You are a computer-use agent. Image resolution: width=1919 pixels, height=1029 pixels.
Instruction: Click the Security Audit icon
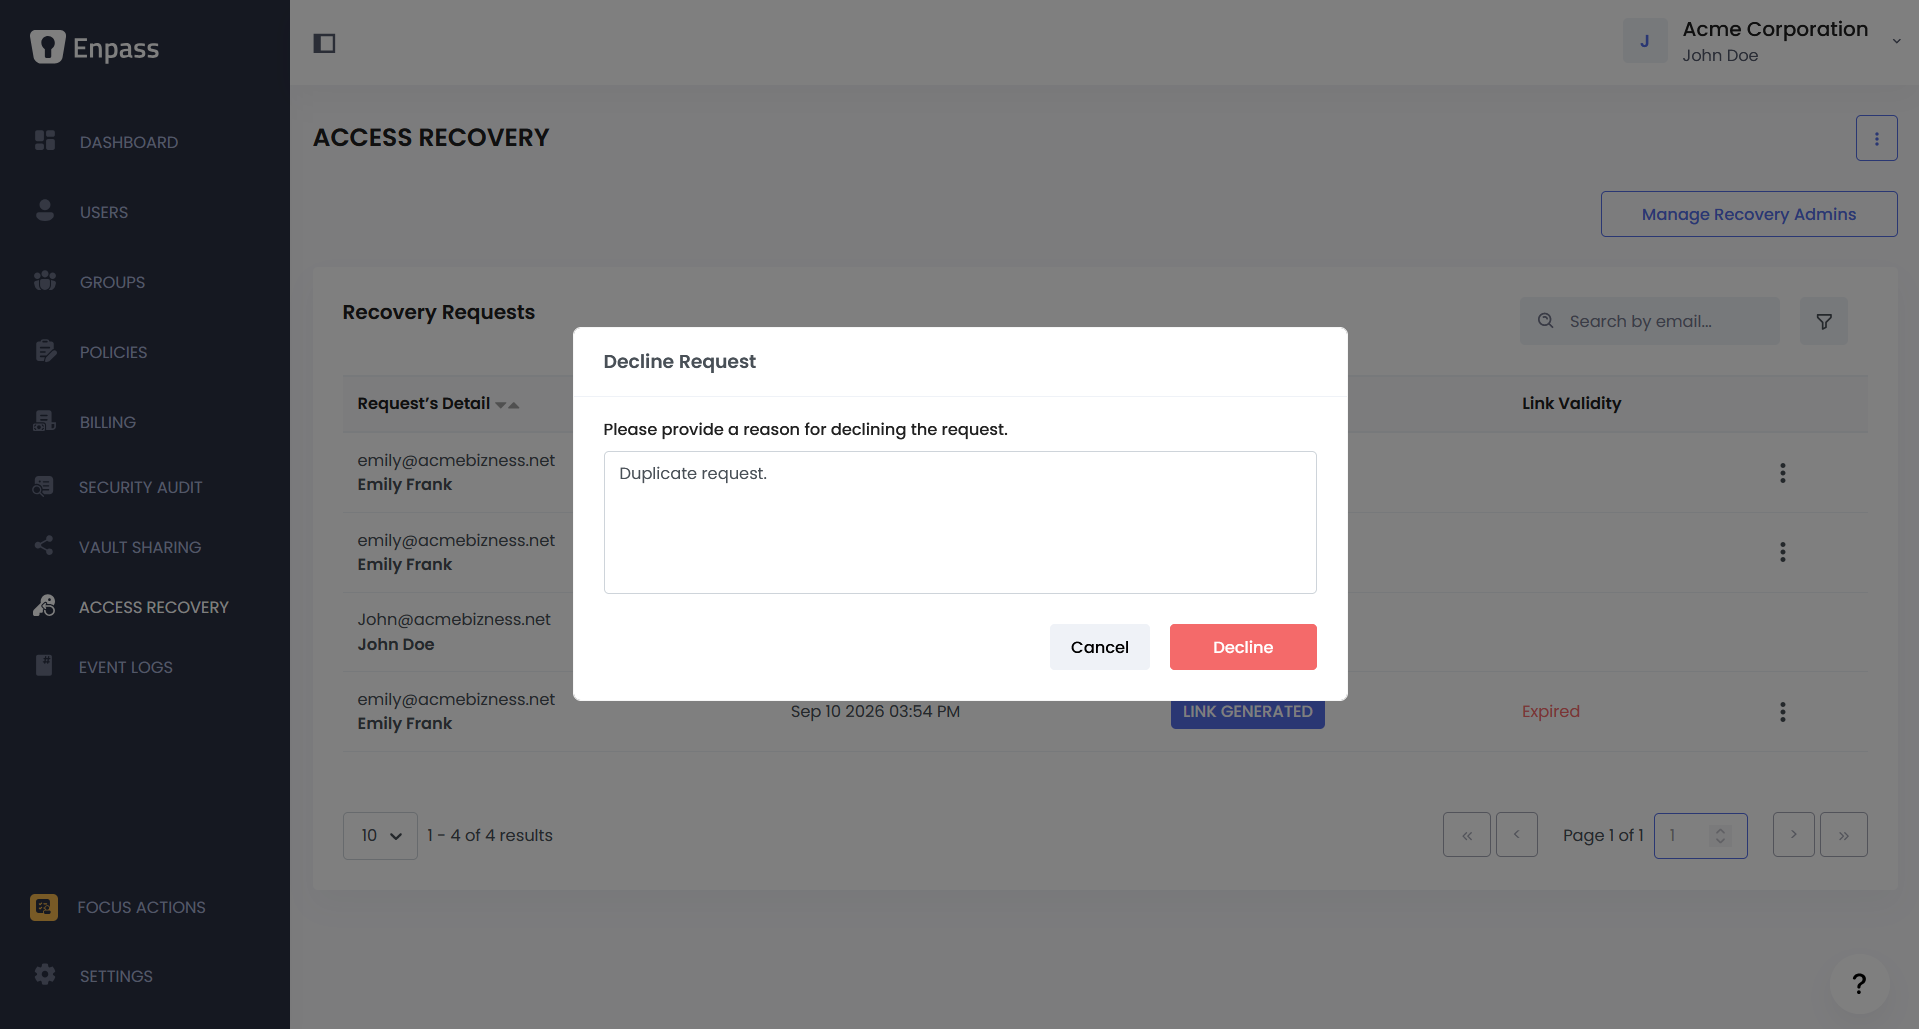pyautogui.click(x=43, y=486)
